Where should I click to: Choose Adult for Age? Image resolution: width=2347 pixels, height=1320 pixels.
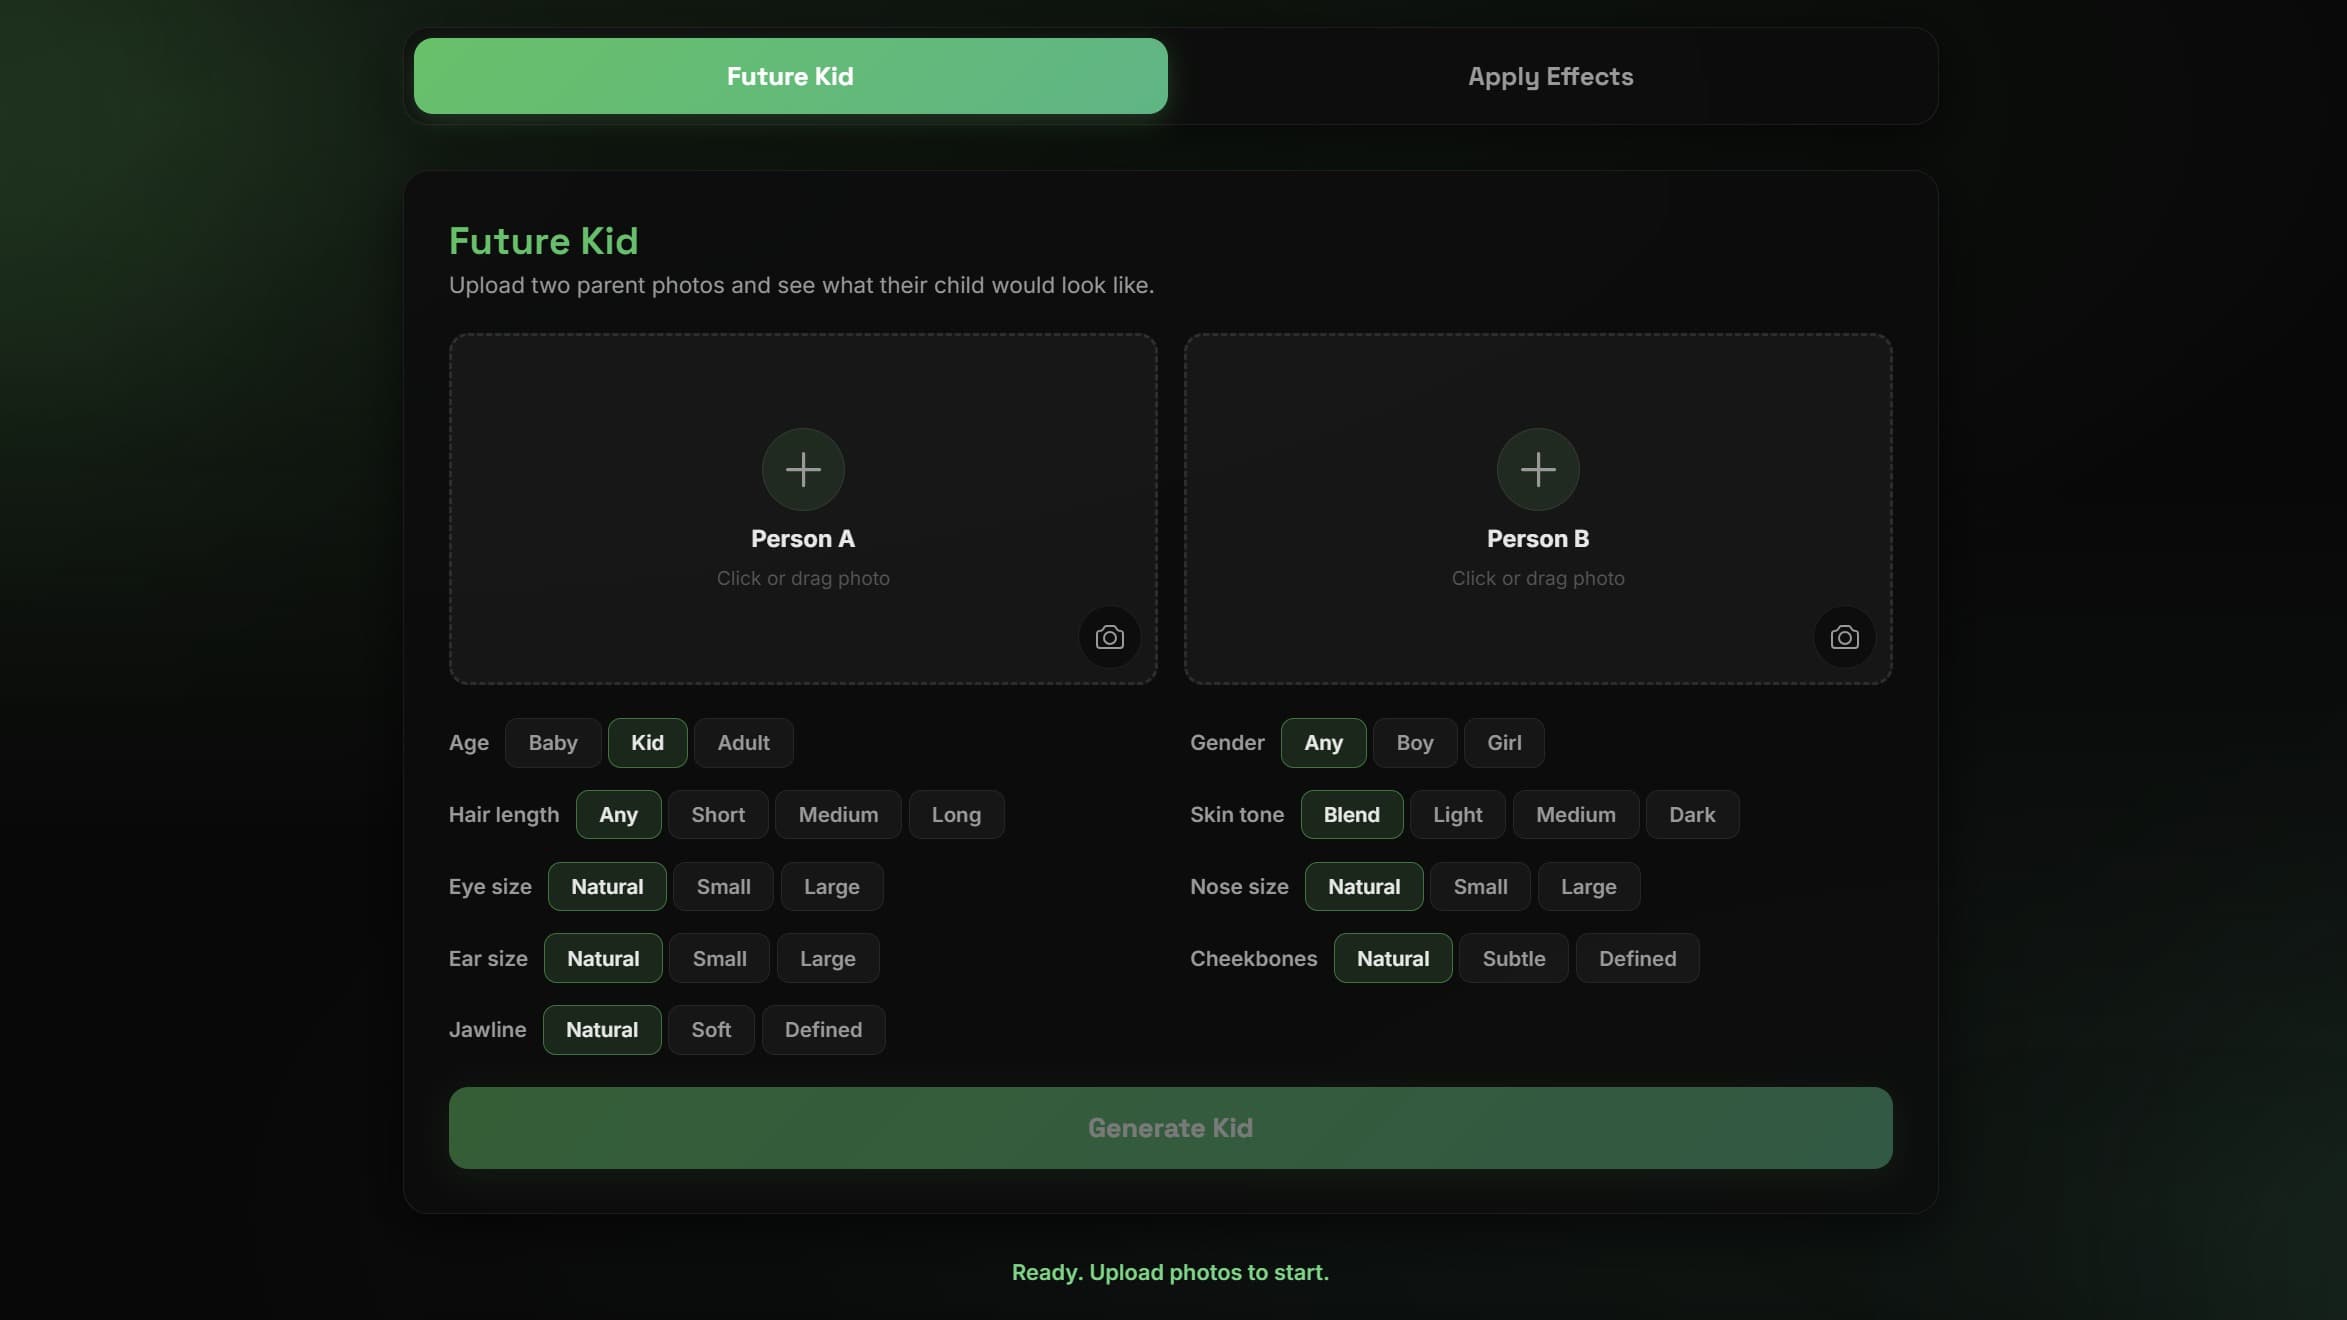(743, 743)
